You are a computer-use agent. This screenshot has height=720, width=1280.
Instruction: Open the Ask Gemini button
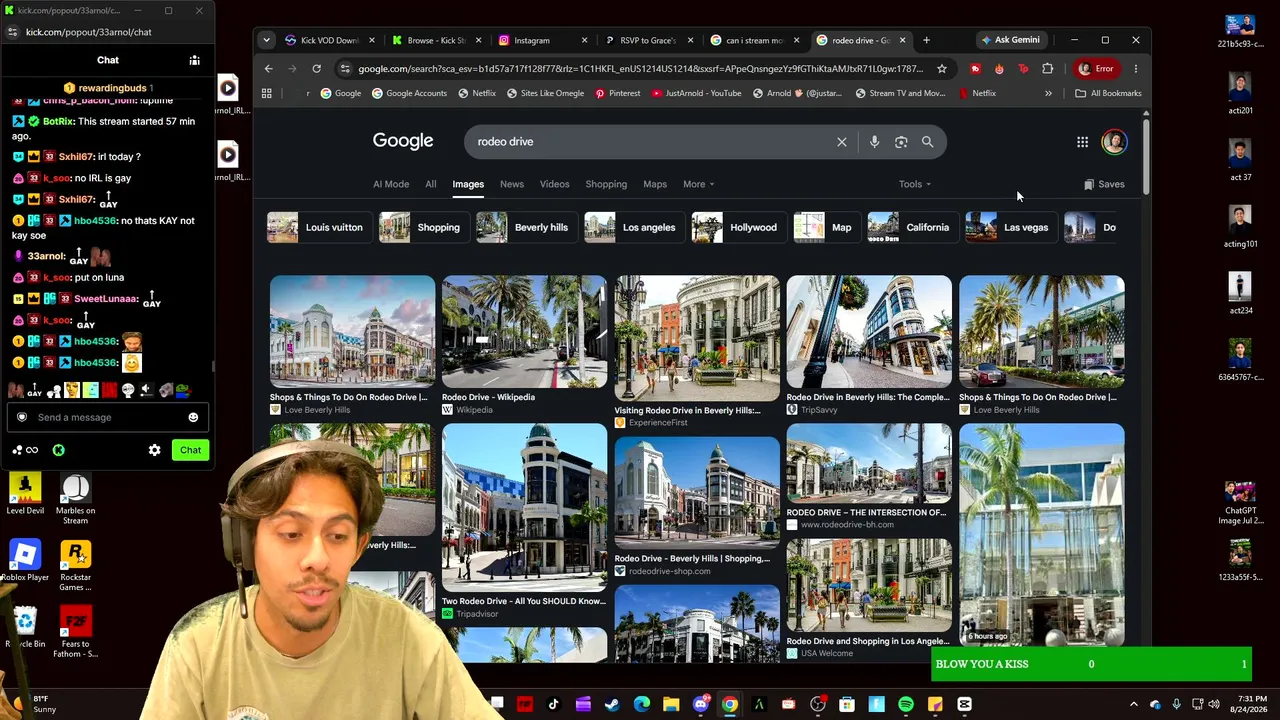[x=1011, y=40]
